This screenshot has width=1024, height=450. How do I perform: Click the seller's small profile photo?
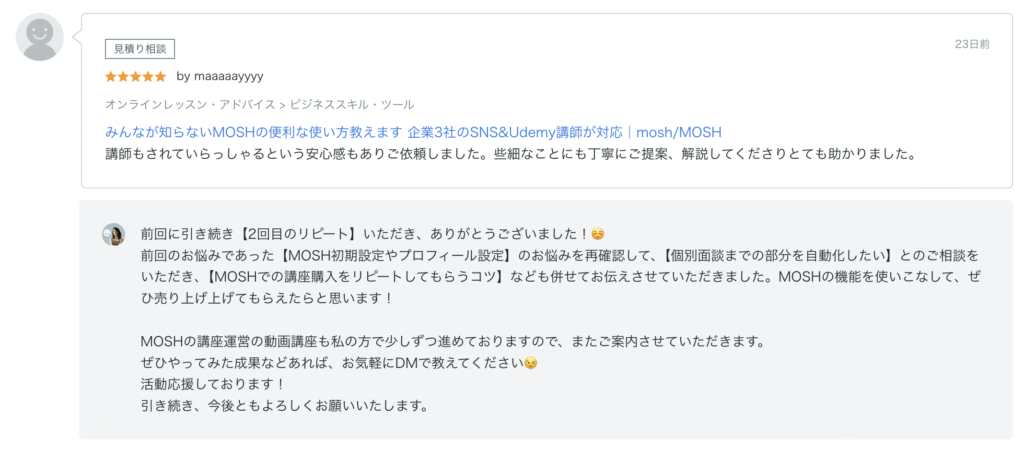113,234
